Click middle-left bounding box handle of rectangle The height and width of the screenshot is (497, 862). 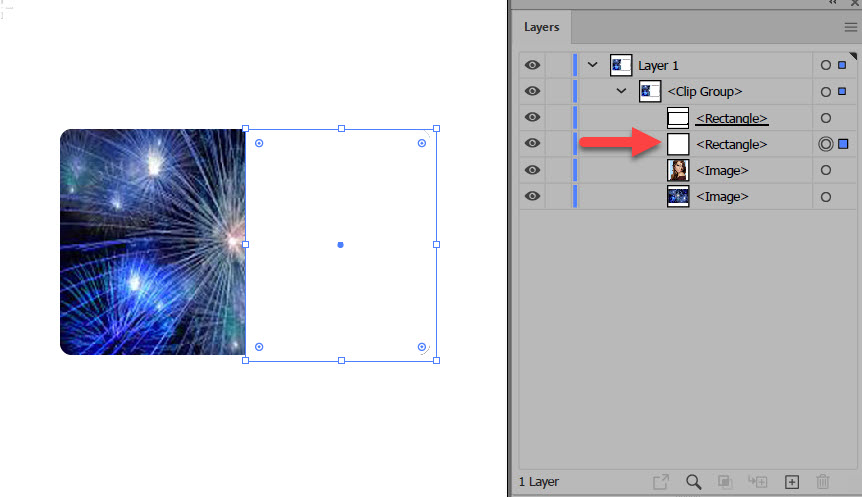coord(246,245)
